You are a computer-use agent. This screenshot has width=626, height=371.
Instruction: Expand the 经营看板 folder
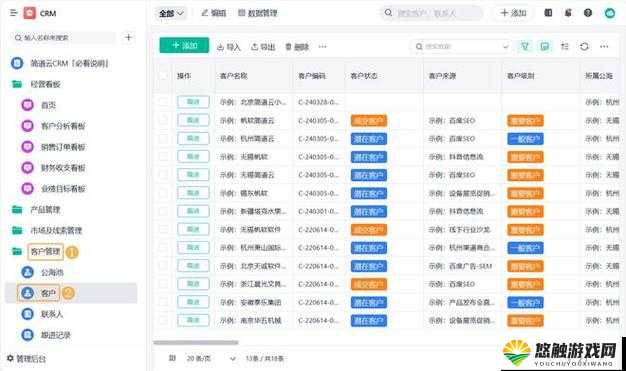coord(36,84)
